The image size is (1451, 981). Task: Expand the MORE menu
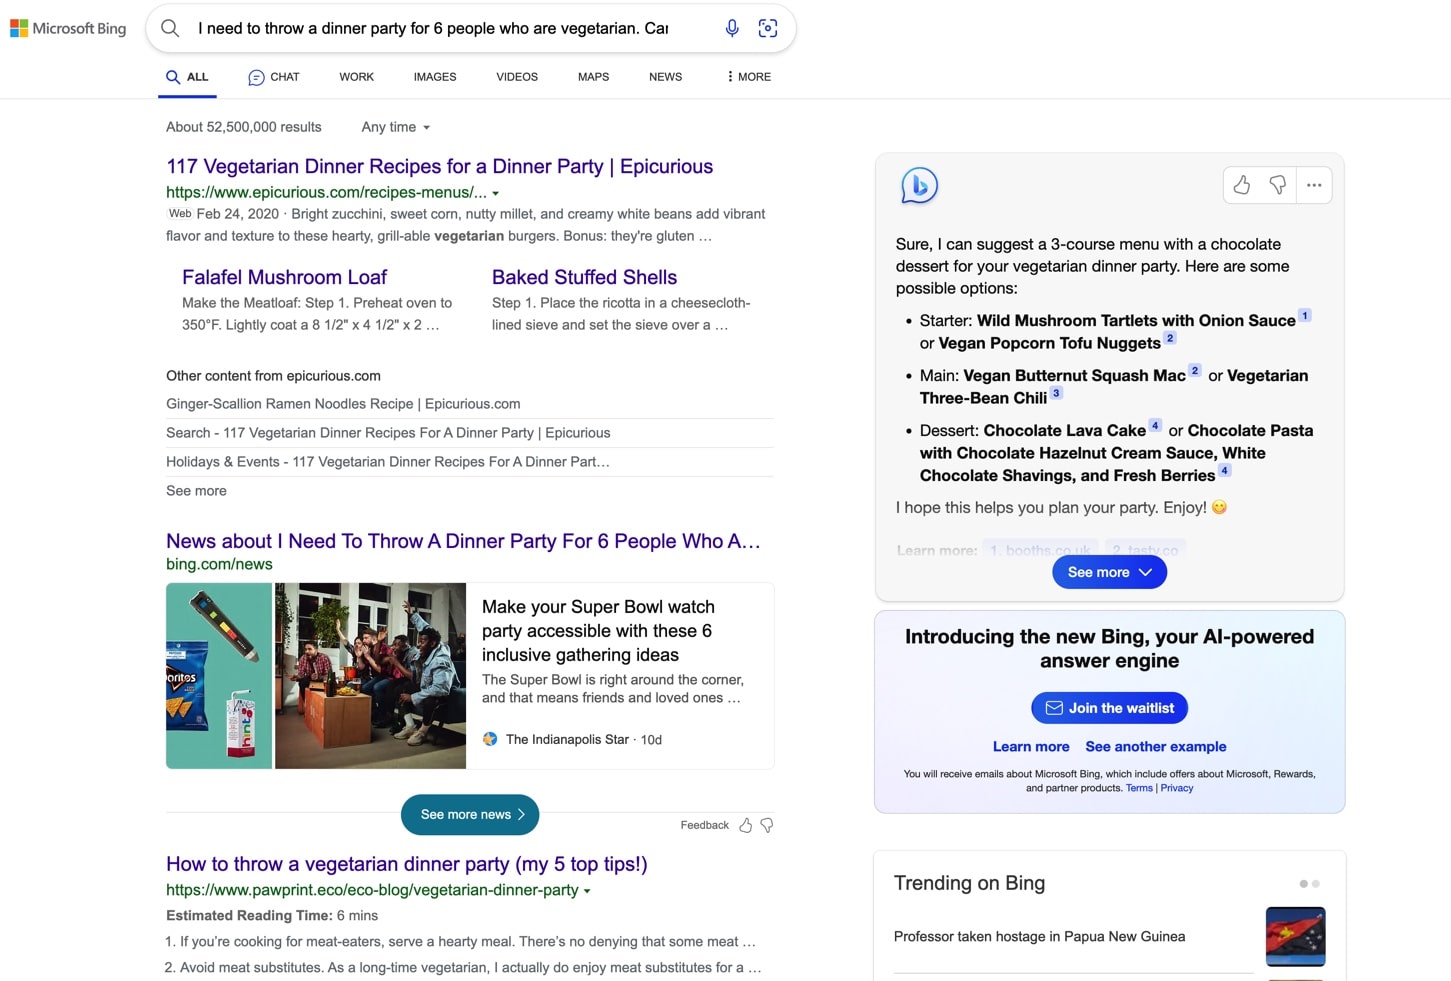click(x=749, y=77)
